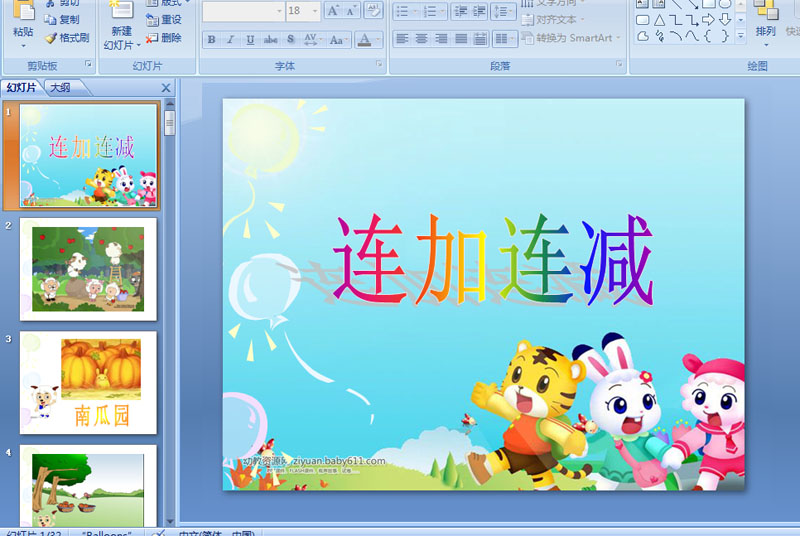Click the thumbnail pane scrollbar handle

170,123
